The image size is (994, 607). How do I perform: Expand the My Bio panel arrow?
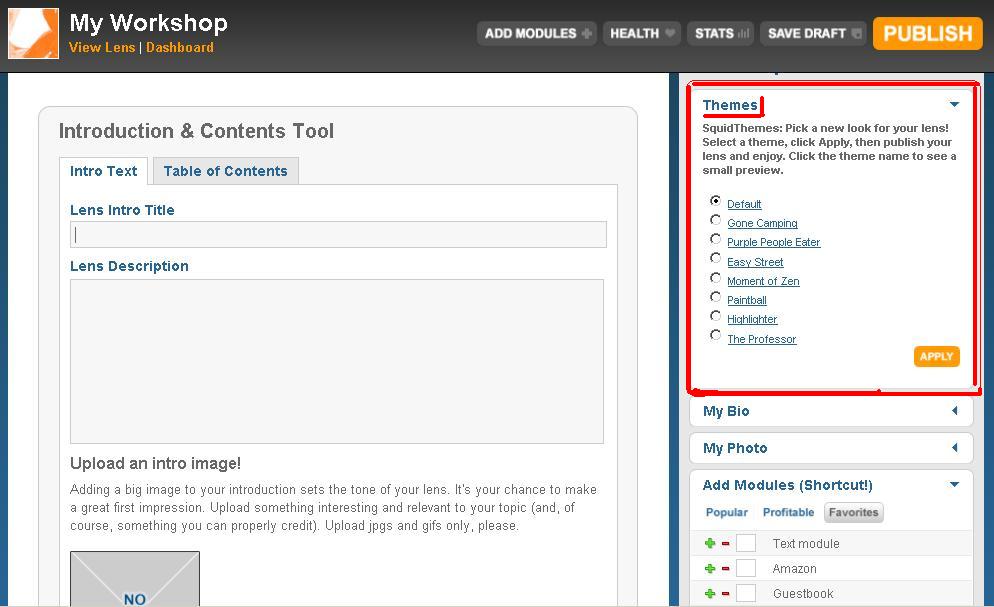coord(955,411)
